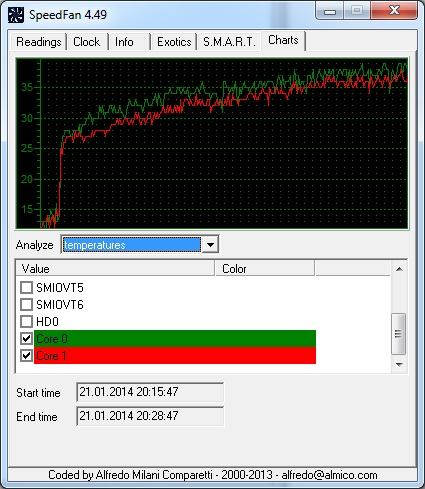Click the sensor list scrollbar thumb

click(399, 334)
